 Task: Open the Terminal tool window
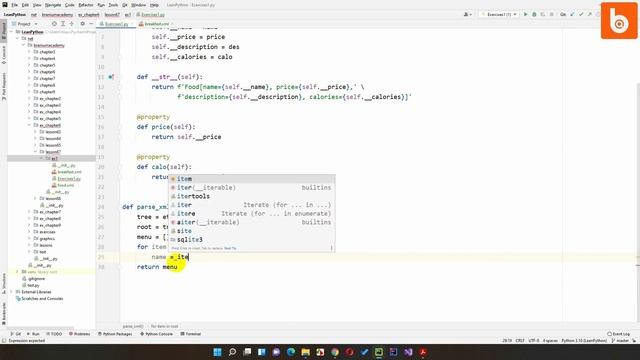pyautogui.click(x=191, y=334)
